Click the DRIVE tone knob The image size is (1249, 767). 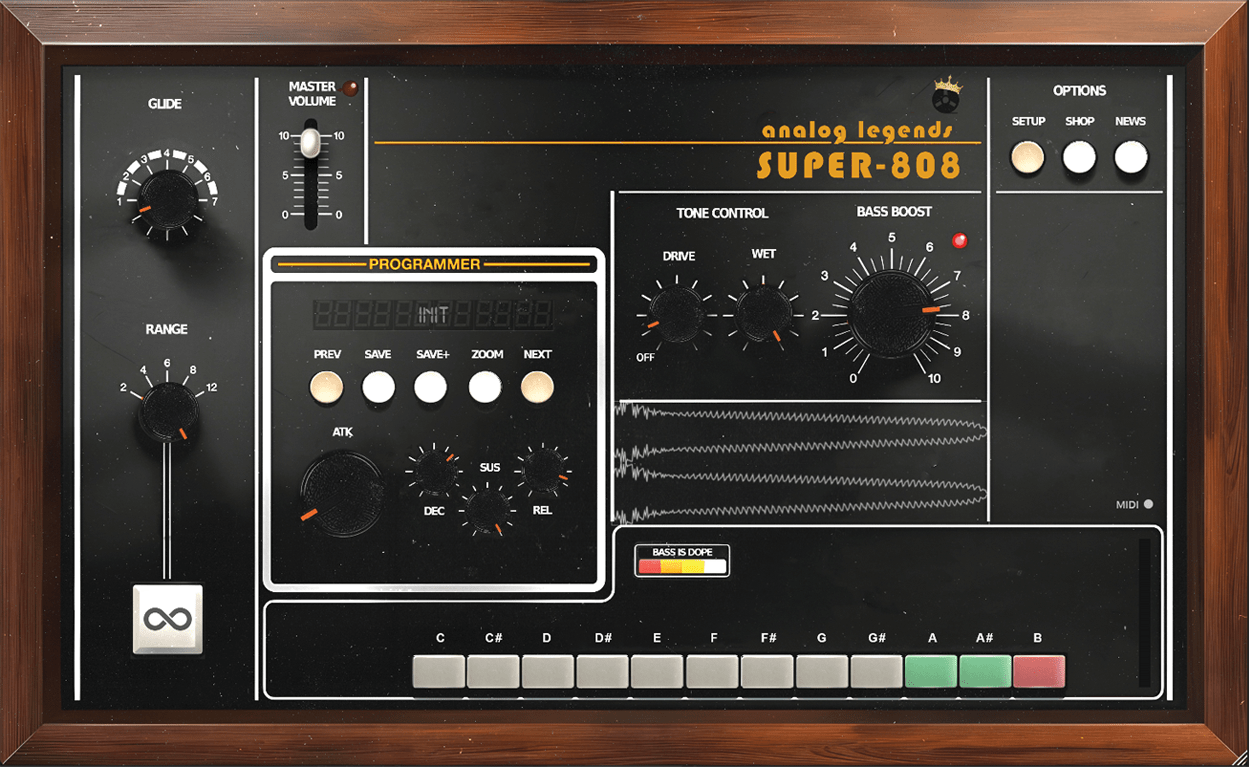(676, 313)
